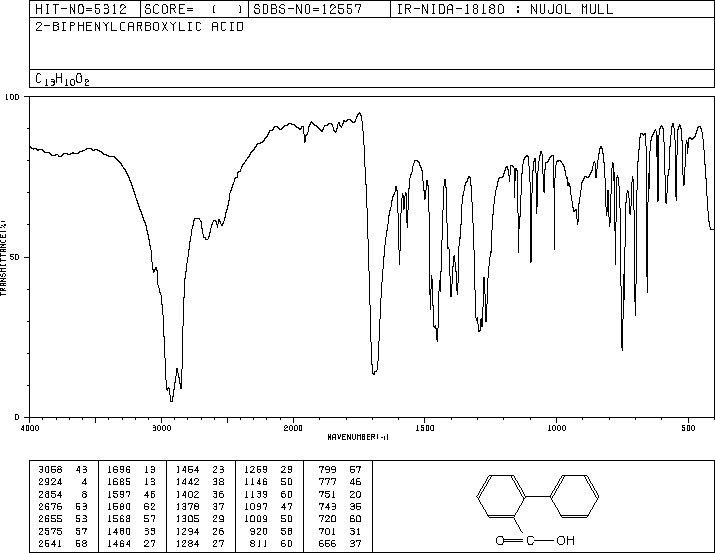Click the x-axis tick label 1000
Image resolution: width=715 pixels, height=553 pixels.
pyautogui.click(x=556, y=428)
